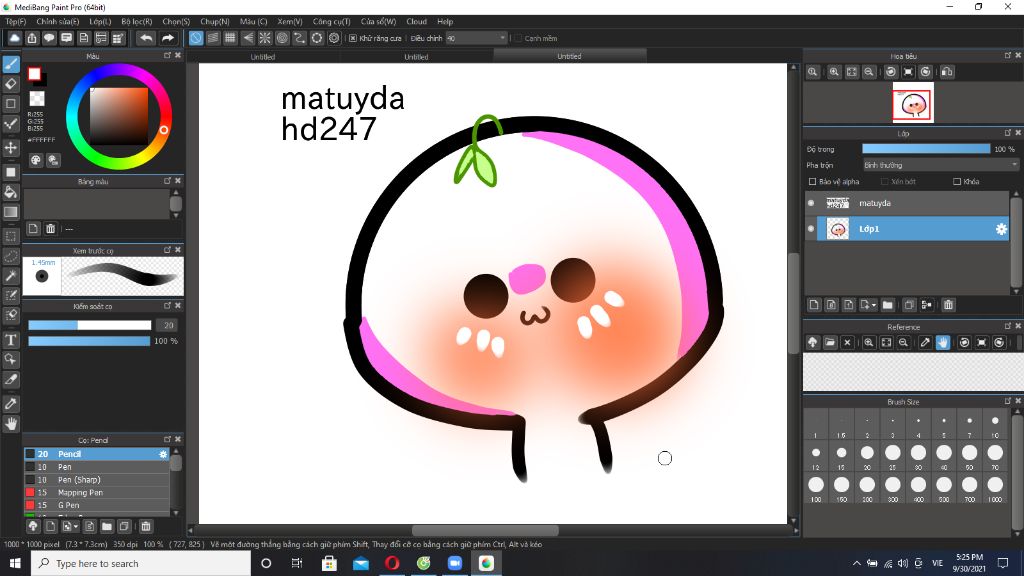
Task: Adjust the brush size slider showing 20
Action: tap(89, 325)
